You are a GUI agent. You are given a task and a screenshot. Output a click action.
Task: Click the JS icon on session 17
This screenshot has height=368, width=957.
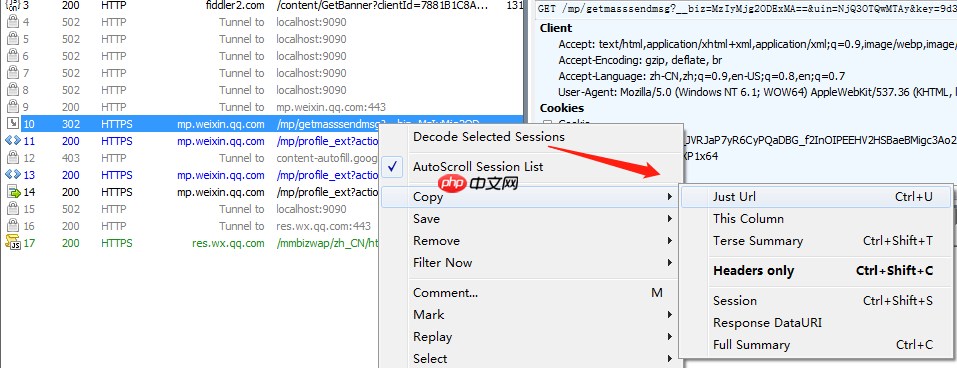(12, 243)
